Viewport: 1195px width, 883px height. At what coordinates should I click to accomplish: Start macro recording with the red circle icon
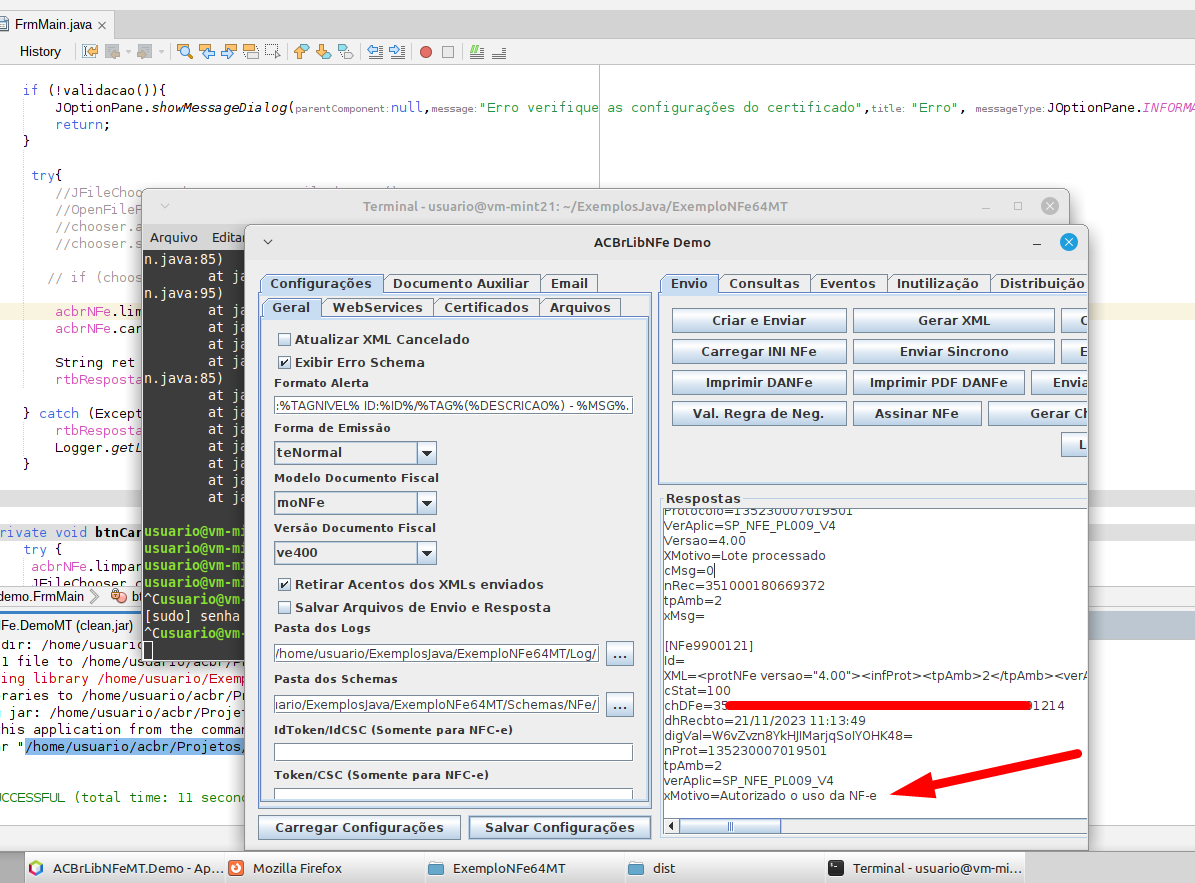point(426,52)
